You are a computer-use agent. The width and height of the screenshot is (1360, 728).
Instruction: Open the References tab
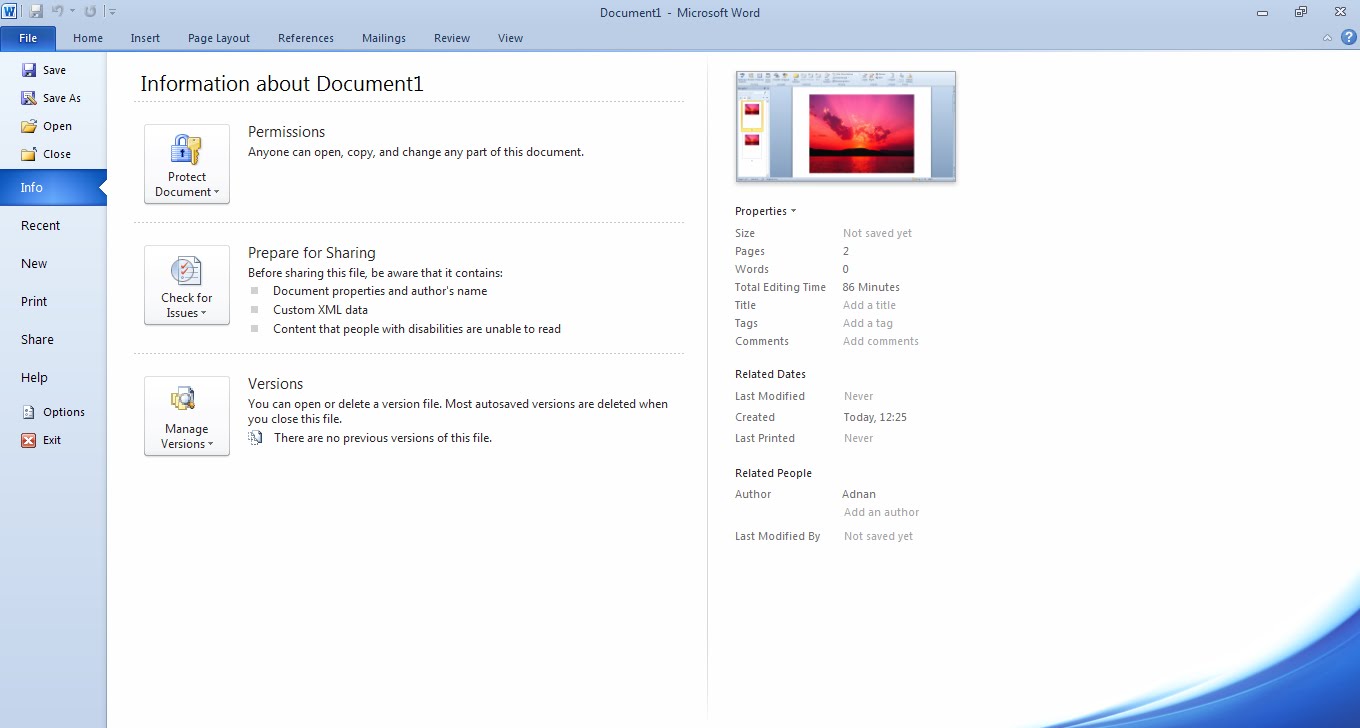pyautogui.click(x=306, y=38)
